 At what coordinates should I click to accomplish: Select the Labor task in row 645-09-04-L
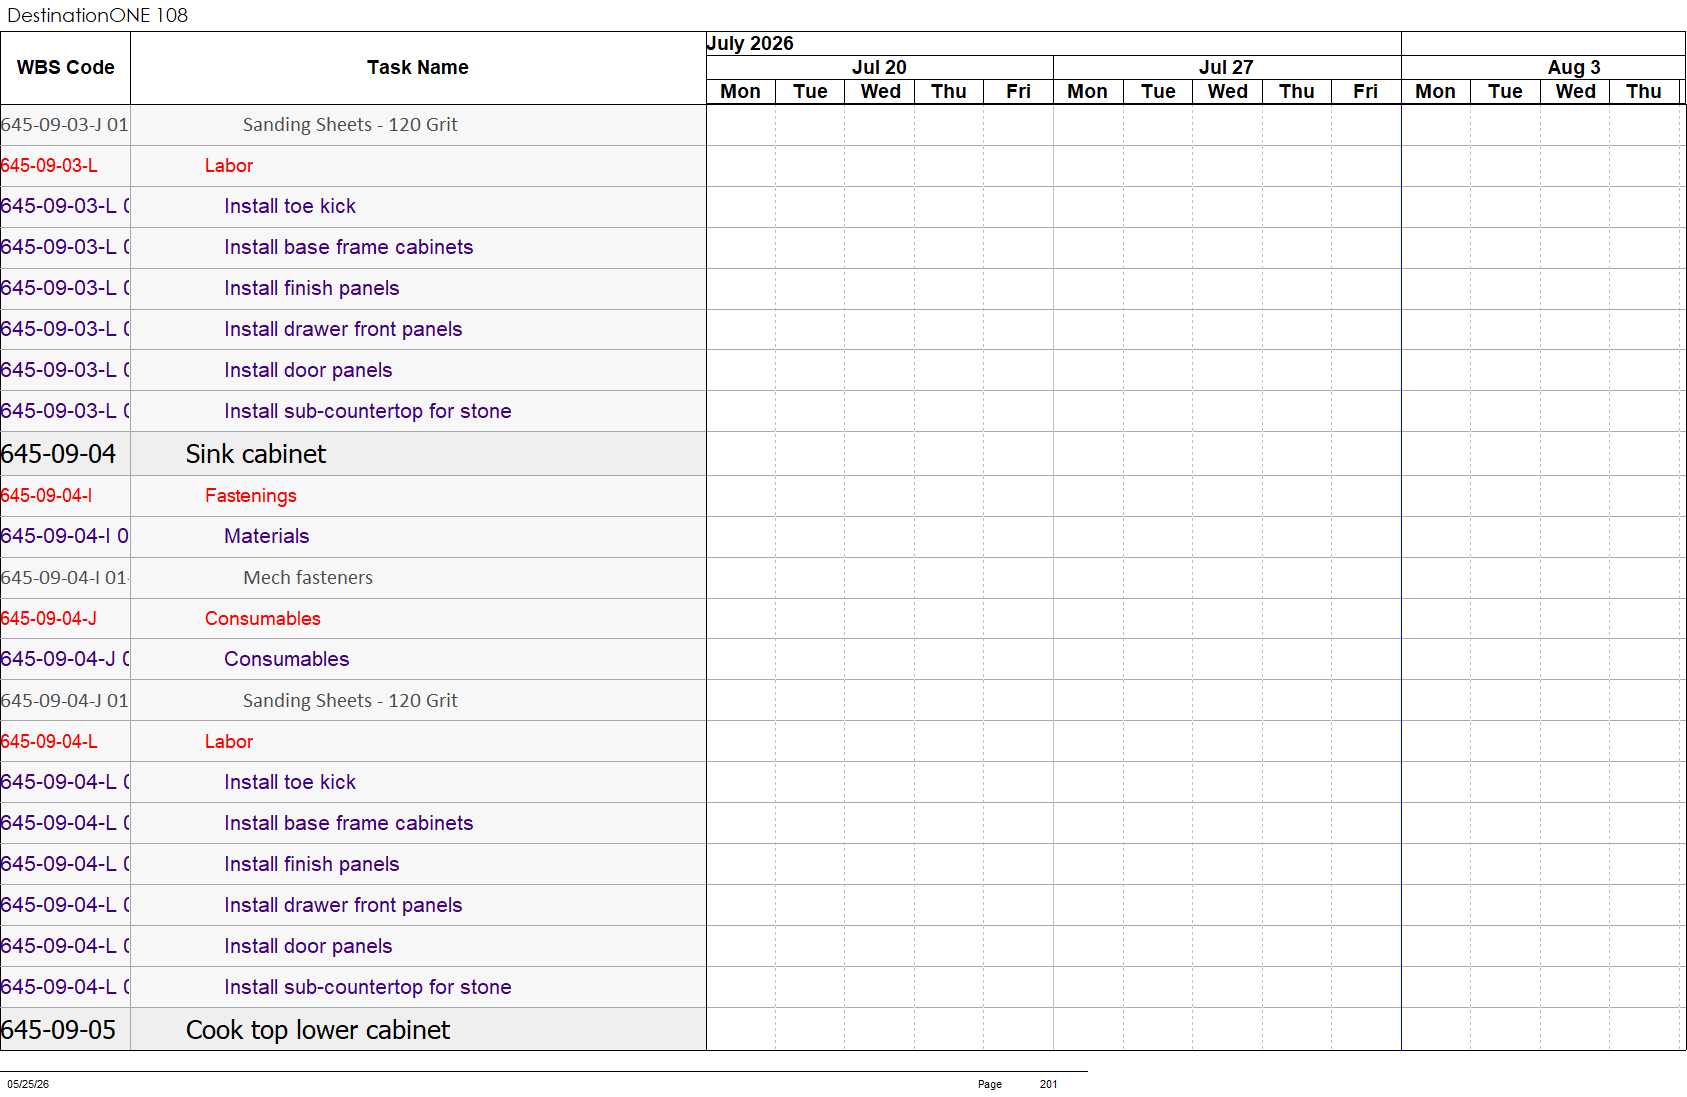tap(229, 742)
